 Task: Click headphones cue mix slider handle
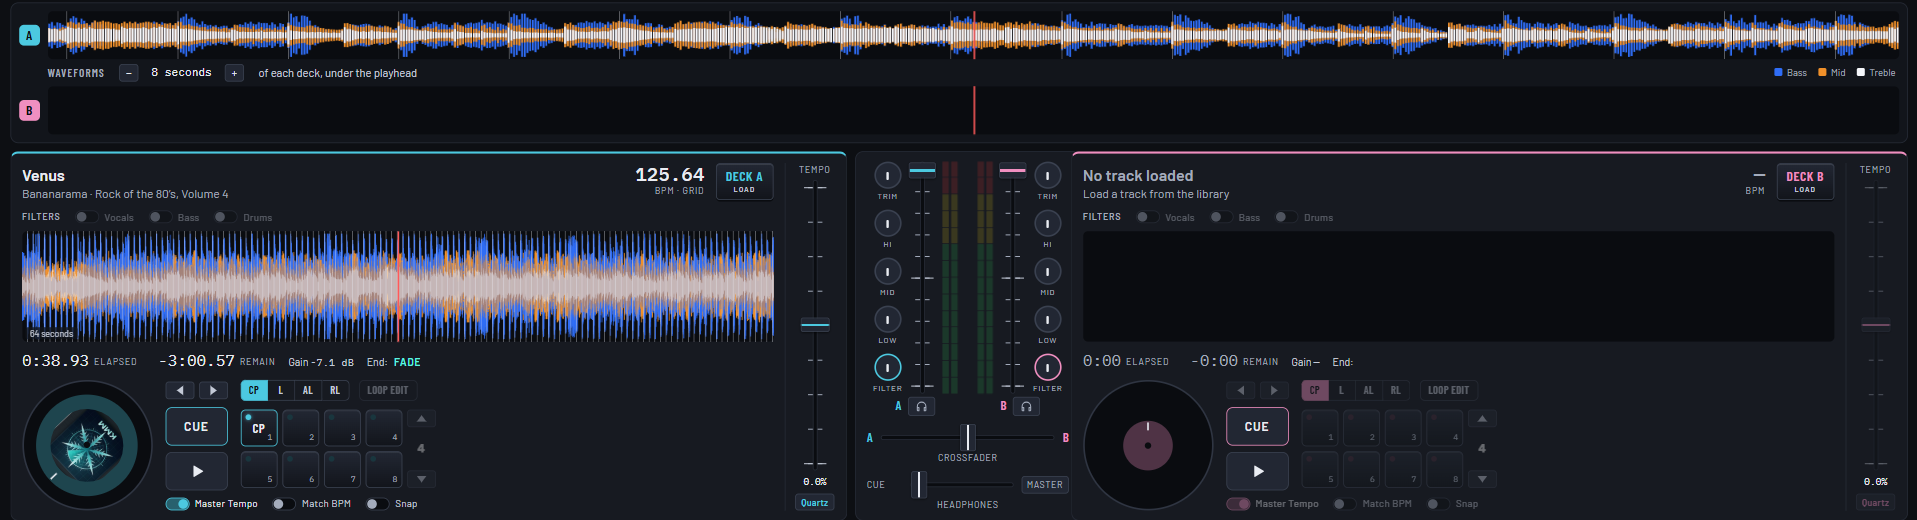pos(919,484)
